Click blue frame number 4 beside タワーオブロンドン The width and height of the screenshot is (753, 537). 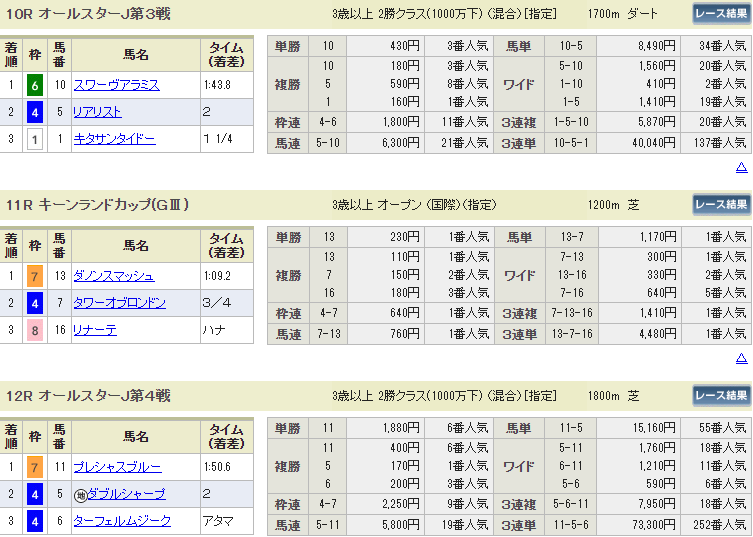35,303
